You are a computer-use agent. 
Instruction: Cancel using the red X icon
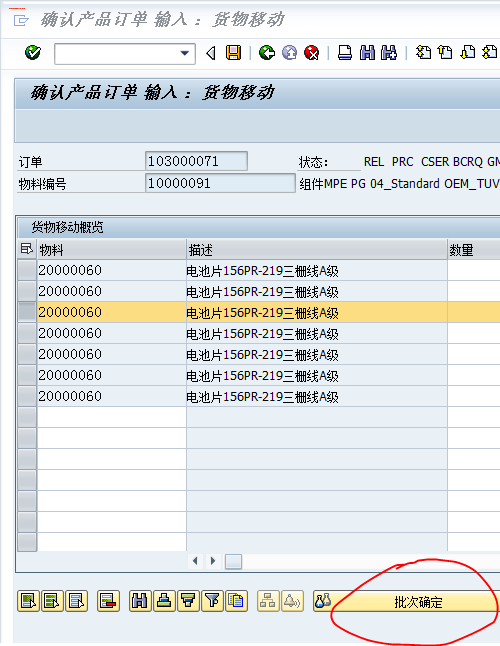[x=312, y=53]
